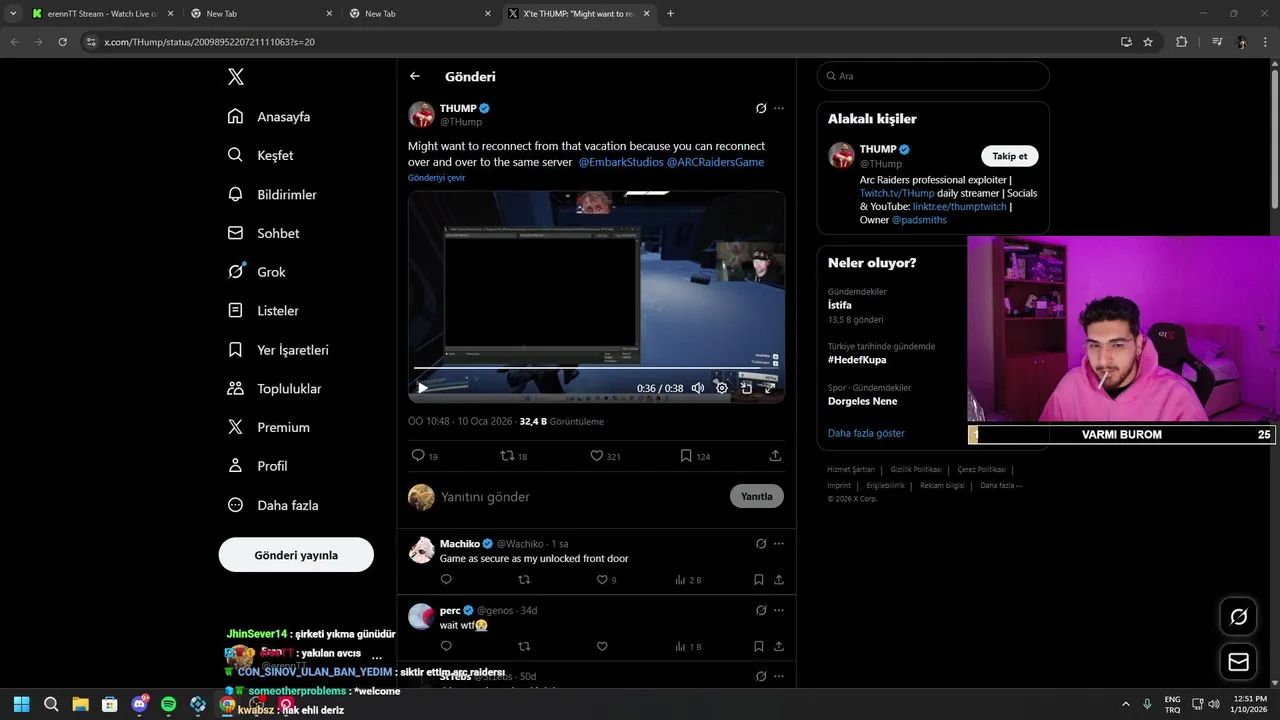Screen dimensions: 1280x720
Task: Bookmark this page with the star icon
Action: click(x=1148, y=42)
